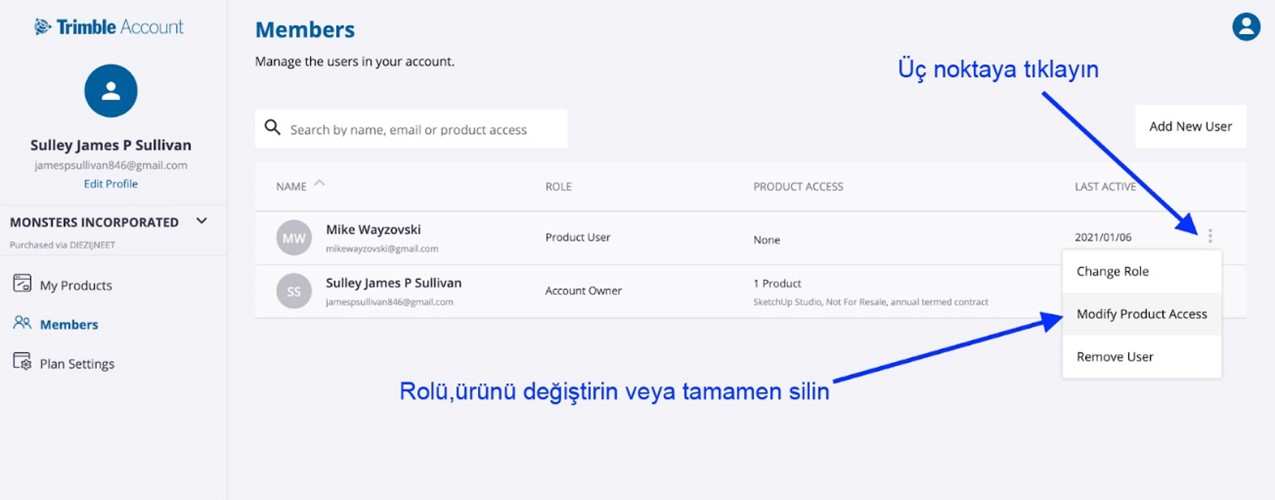Click the Plan Settings gear icon
The width and height of the screenshot is (1275, 500).
[x=22, y=363]
